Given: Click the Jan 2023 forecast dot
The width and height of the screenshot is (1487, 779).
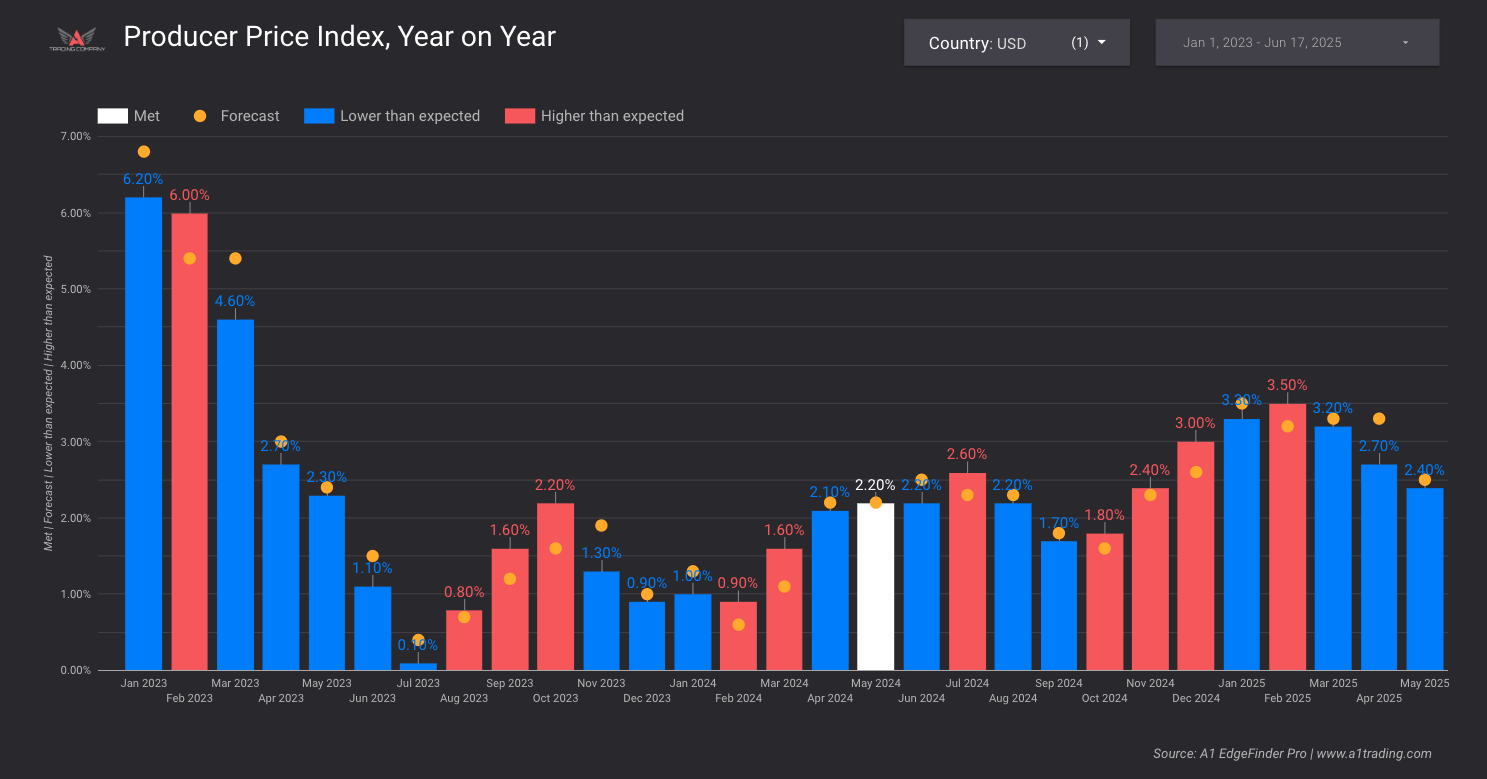Looking at the screenshot, I should pyautogui.click(x=144, y=152).
